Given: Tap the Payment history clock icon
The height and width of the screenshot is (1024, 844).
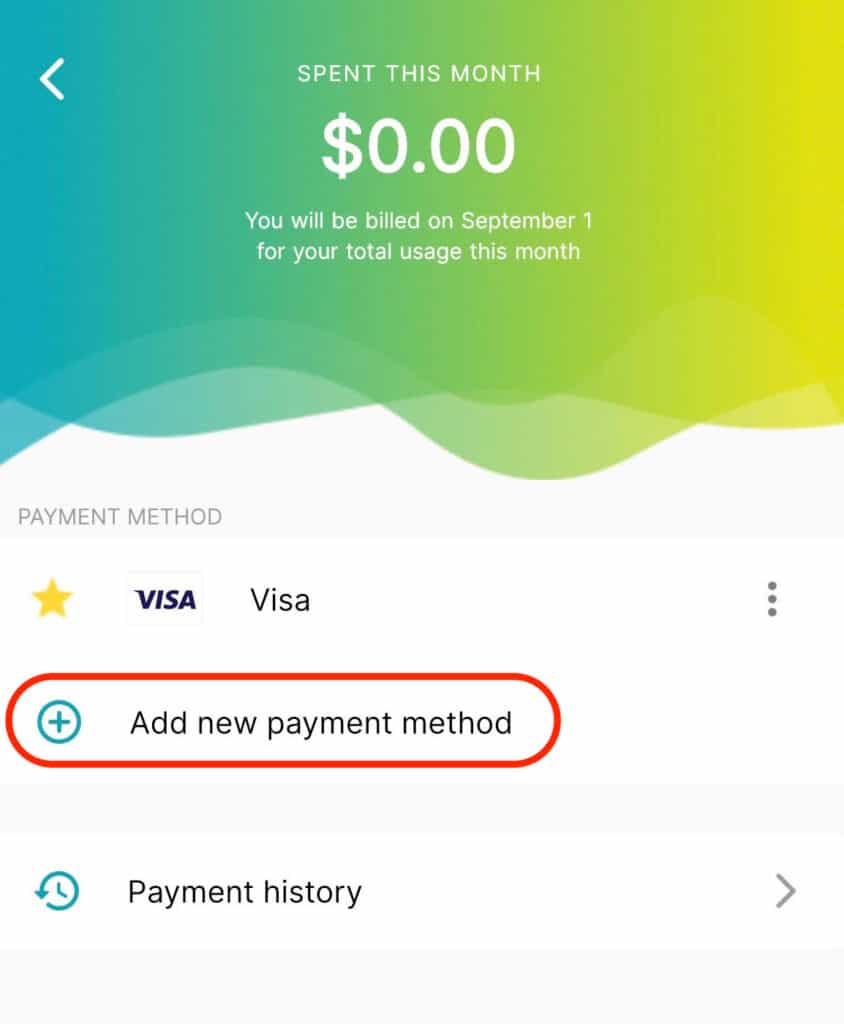Looking at the screenshot, I should (x=57, y=891).
